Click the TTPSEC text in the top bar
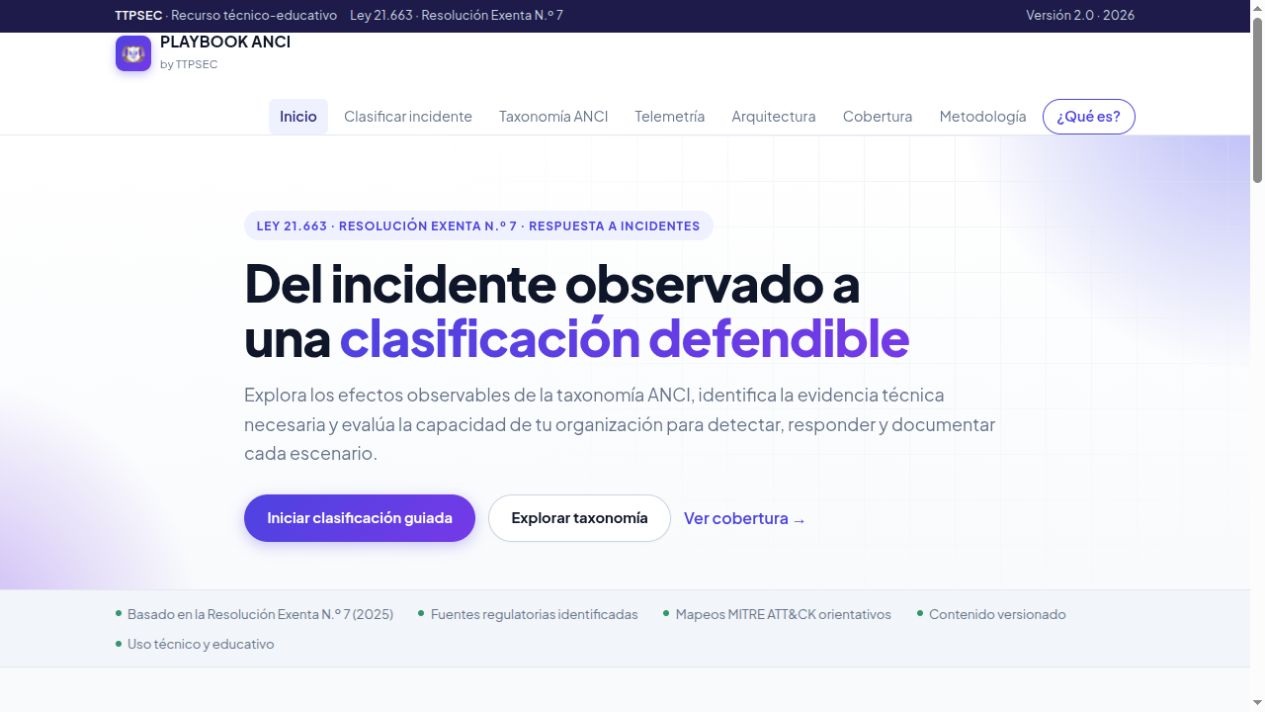Image resolution: width=1265 pixels, height=712 pixels. [x=138, y=15]
